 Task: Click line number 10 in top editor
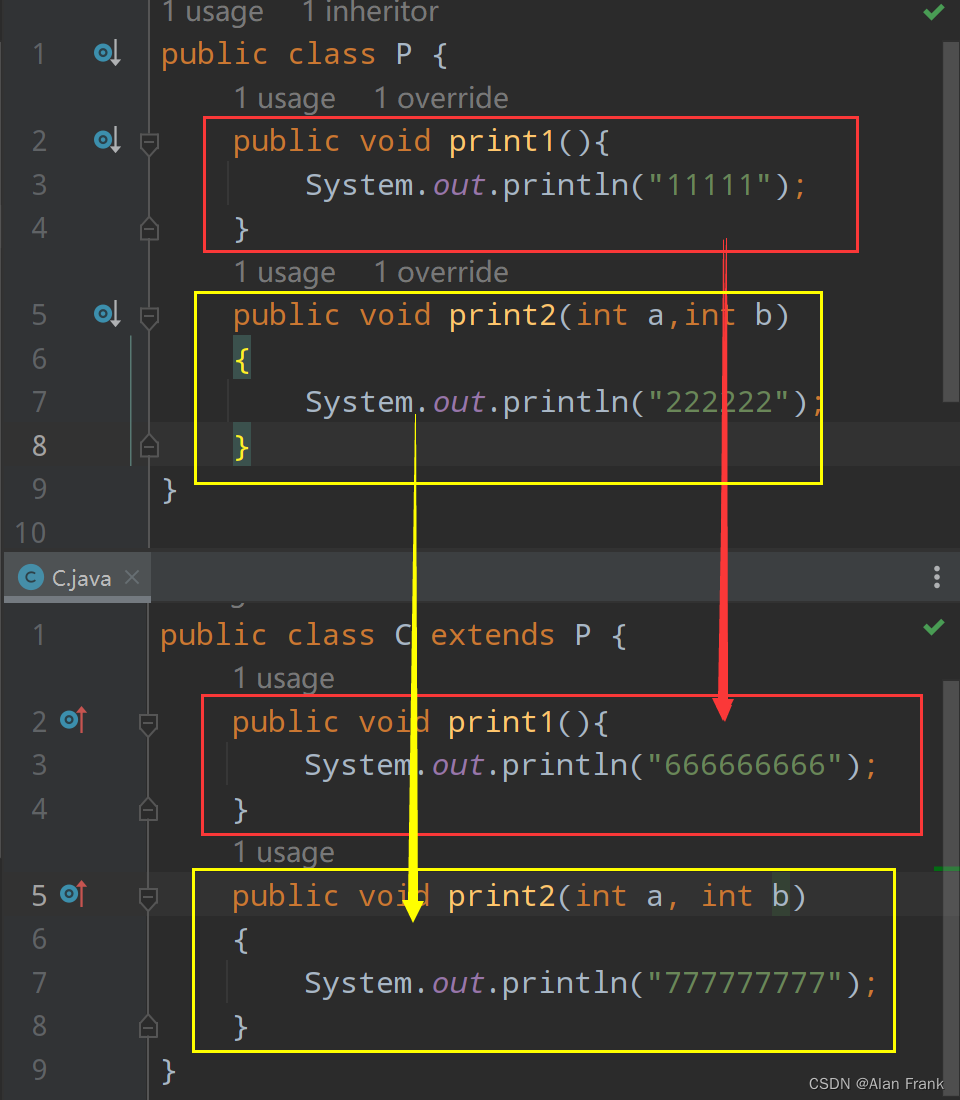(x=30, y=533)
